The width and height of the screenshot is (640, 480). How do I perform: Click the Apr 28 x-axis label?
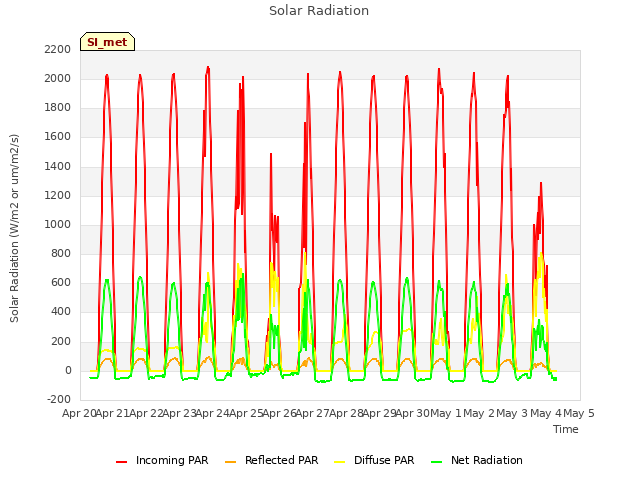(346, 413)
